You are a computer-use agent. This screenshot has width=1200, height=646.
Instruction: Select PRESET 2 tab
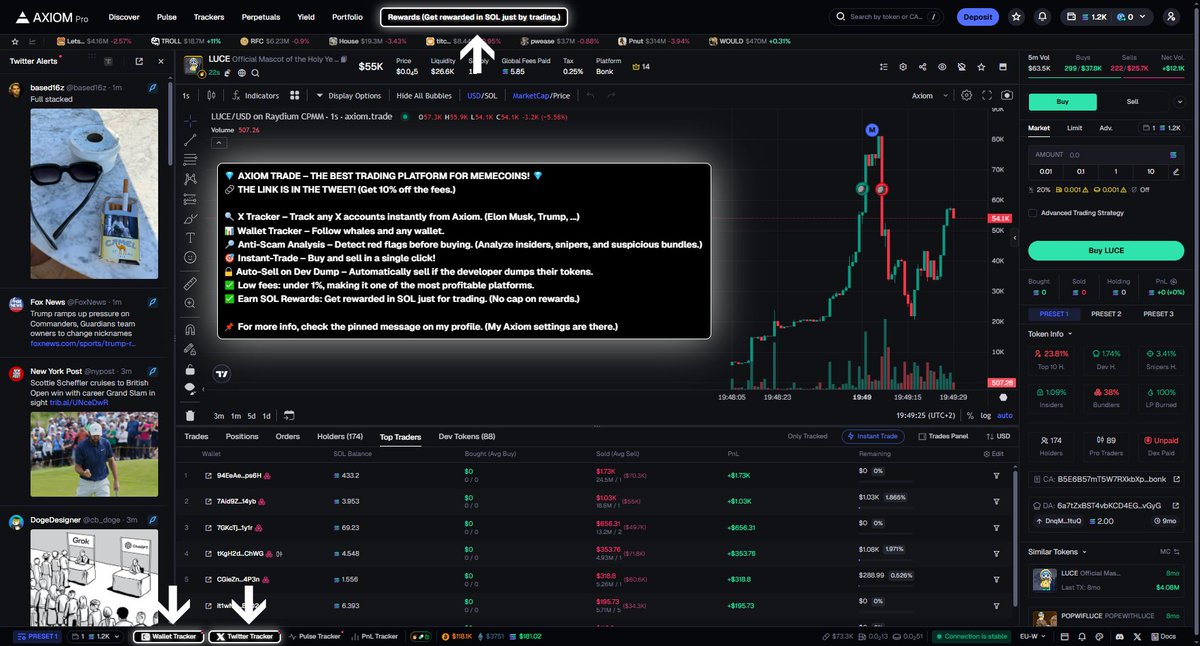(x=1106, y=314)
